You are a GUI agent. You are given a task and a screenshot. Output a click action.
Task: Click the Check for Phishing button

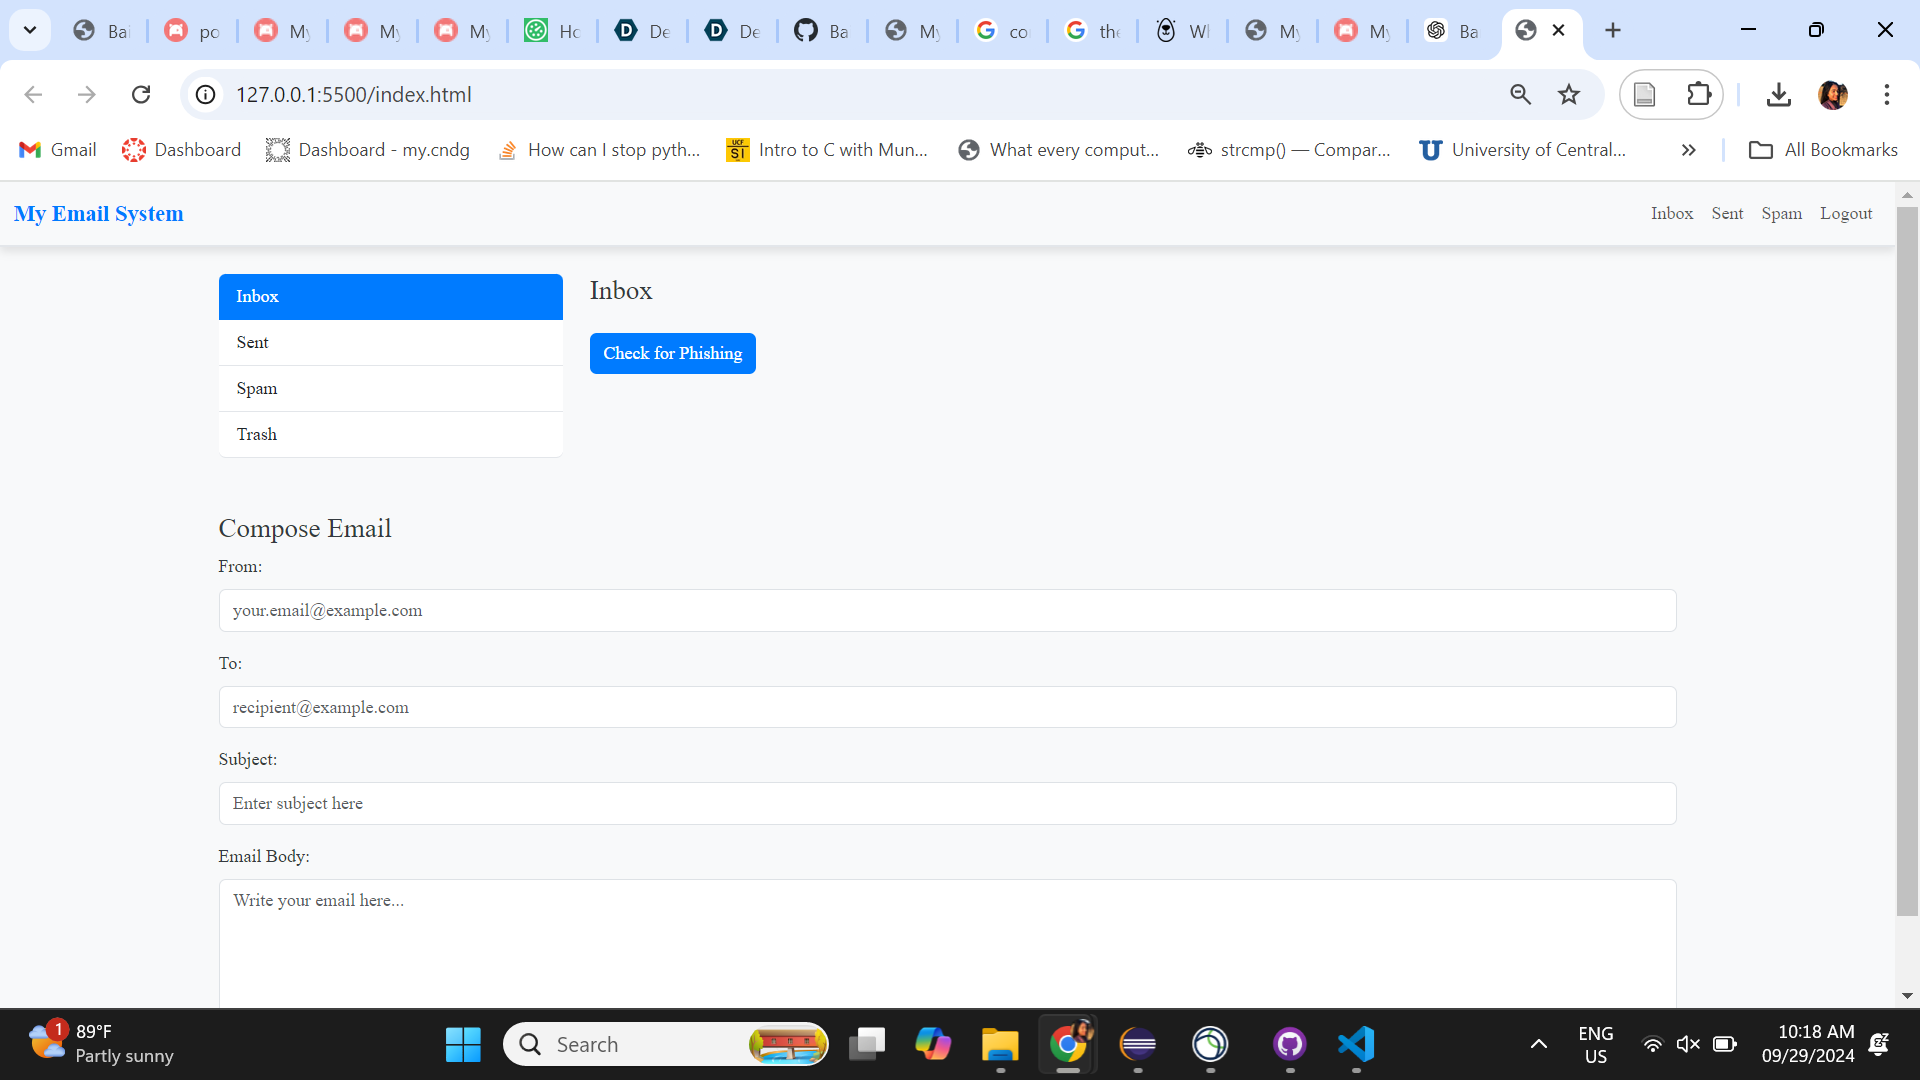(x=672, y=353)
